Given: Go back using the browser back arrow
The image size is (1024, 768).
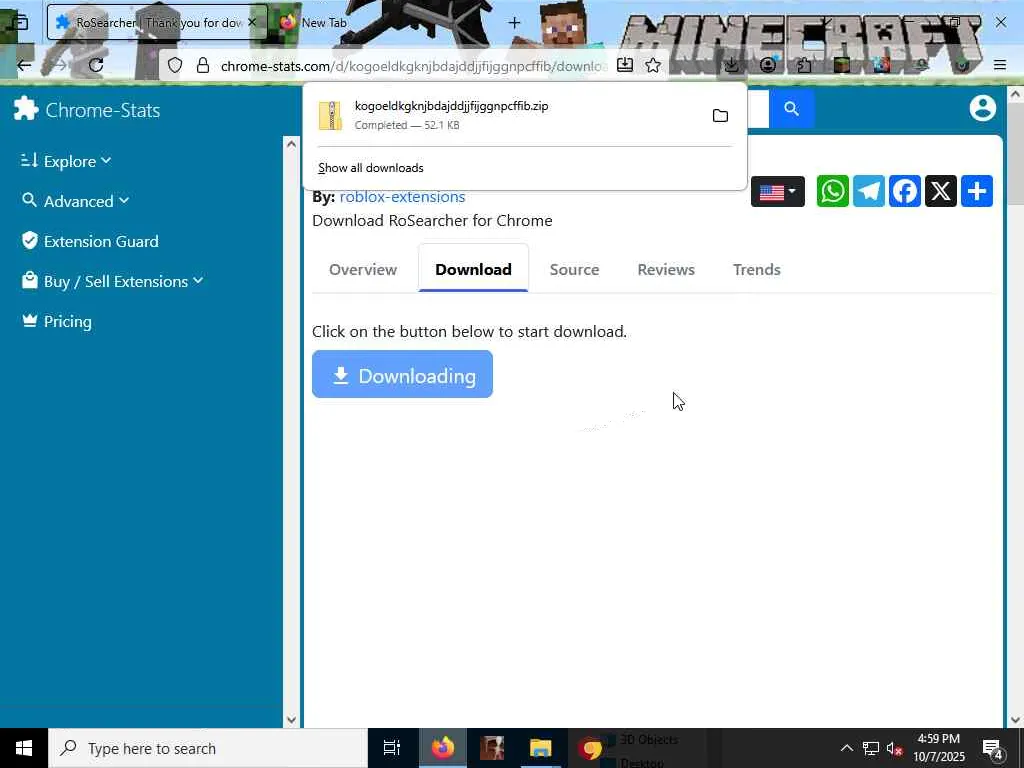Looking at the screenshot, I should click(x=24, y=65).
